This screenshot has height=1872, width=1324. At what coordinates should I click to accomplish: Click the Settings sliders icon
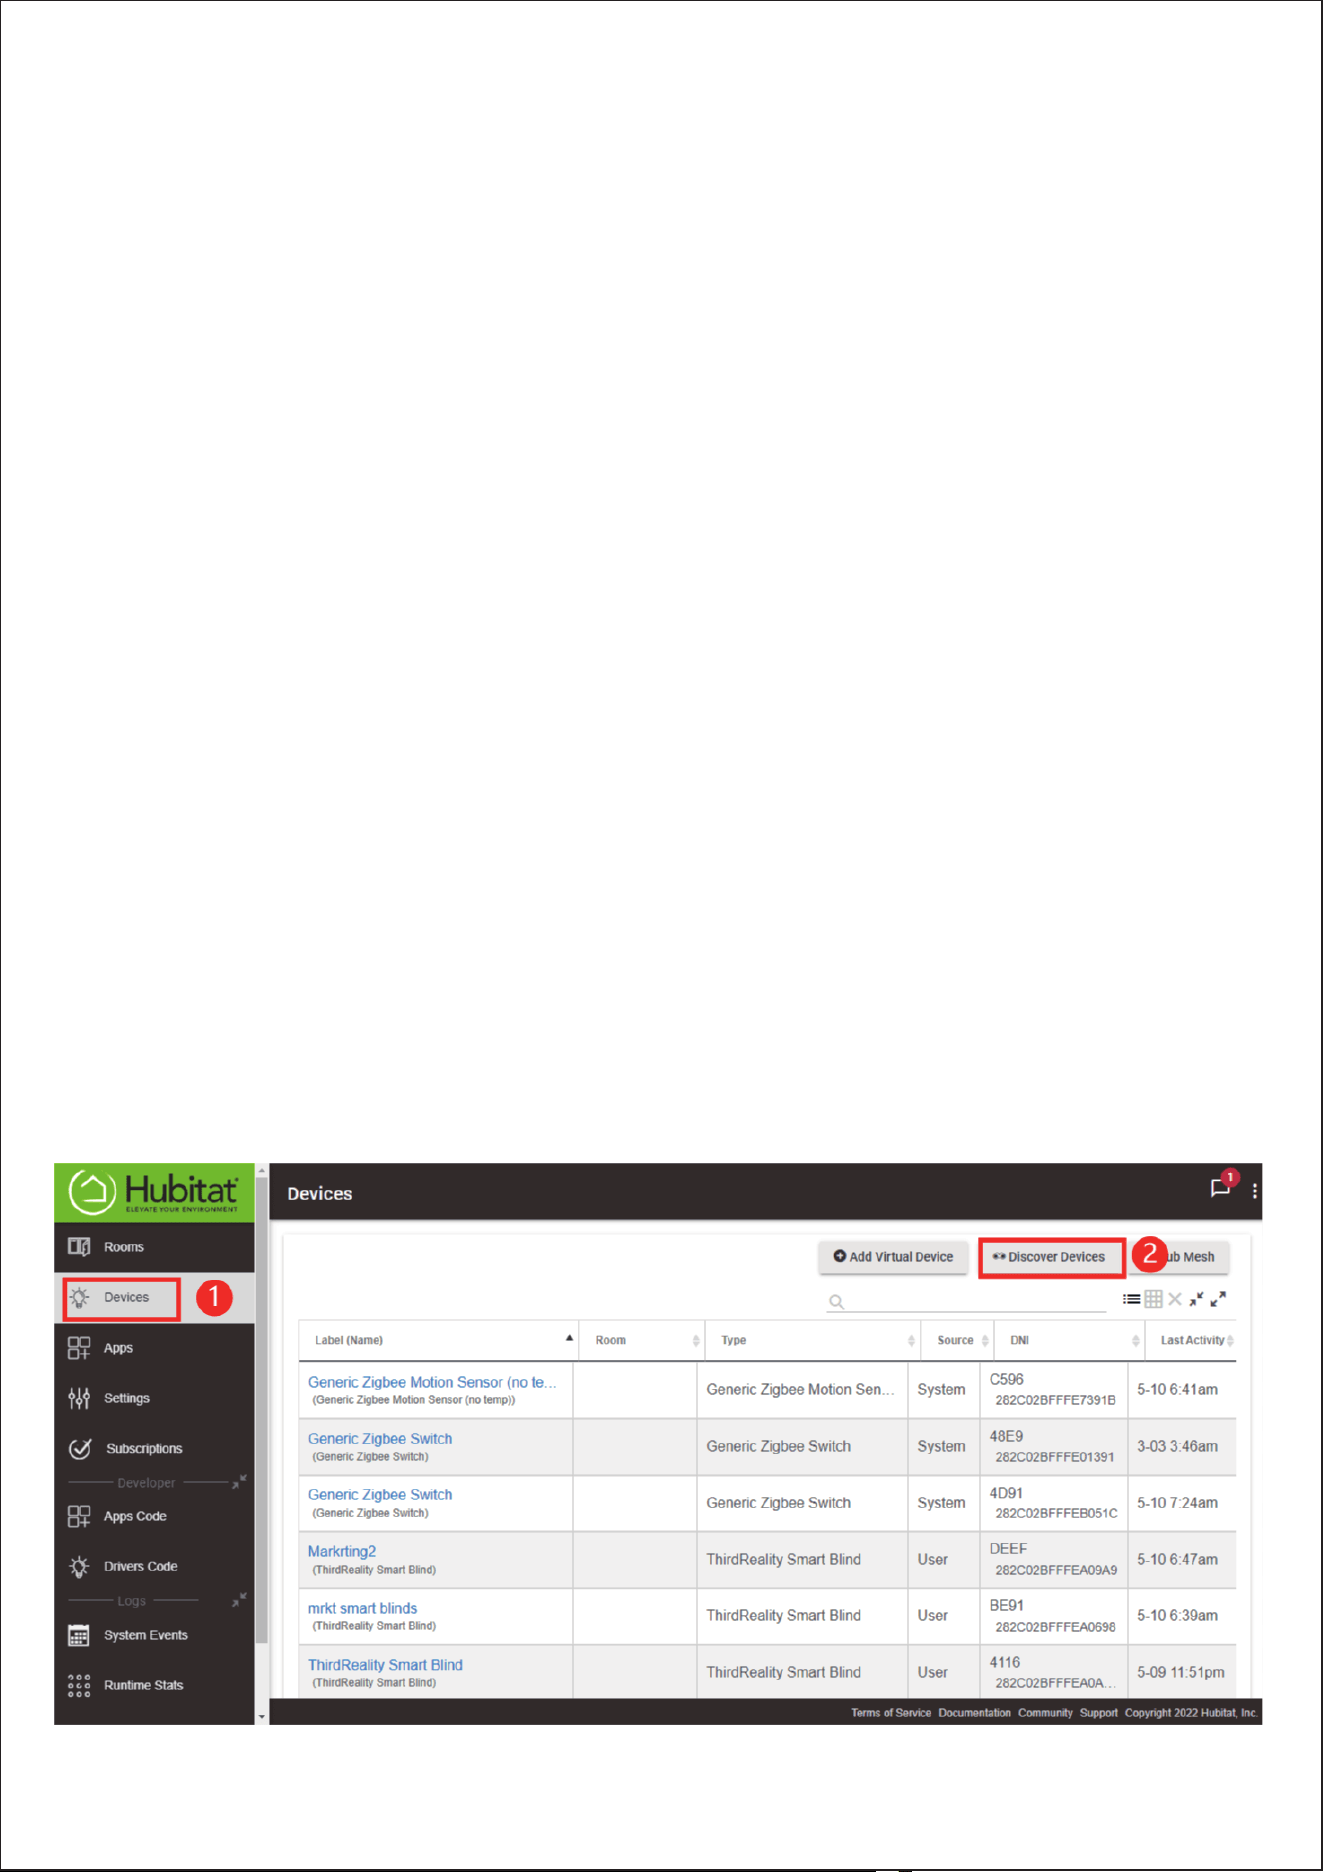[x=79, y=1398]
